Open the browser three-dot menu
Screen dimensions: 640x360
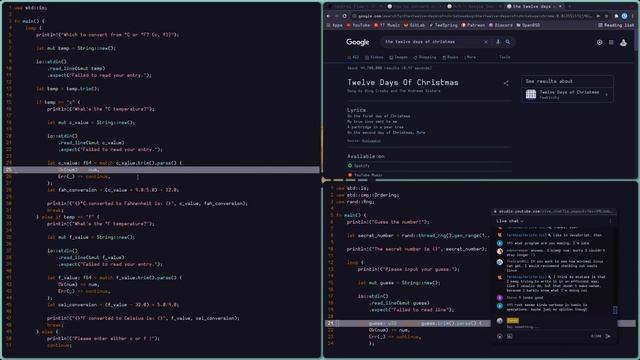click(633, 16)
